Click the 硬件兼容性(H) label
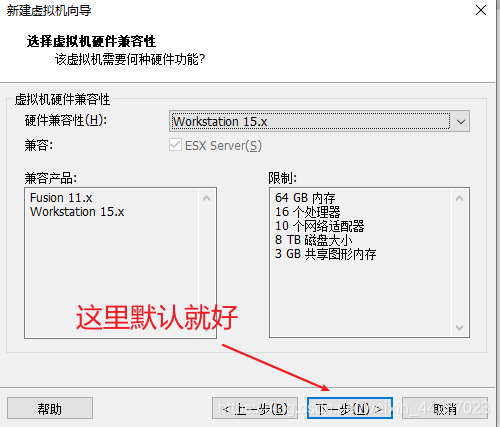The height and width of the screenshot is (427, 500). click(66, 120)
